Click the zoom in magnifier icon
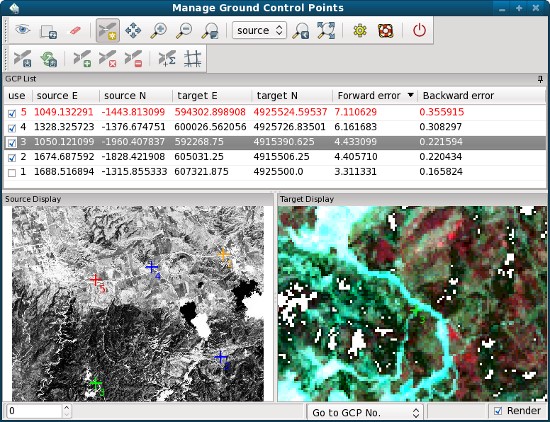This screenshot has width=550, height=422. (159, 31)
